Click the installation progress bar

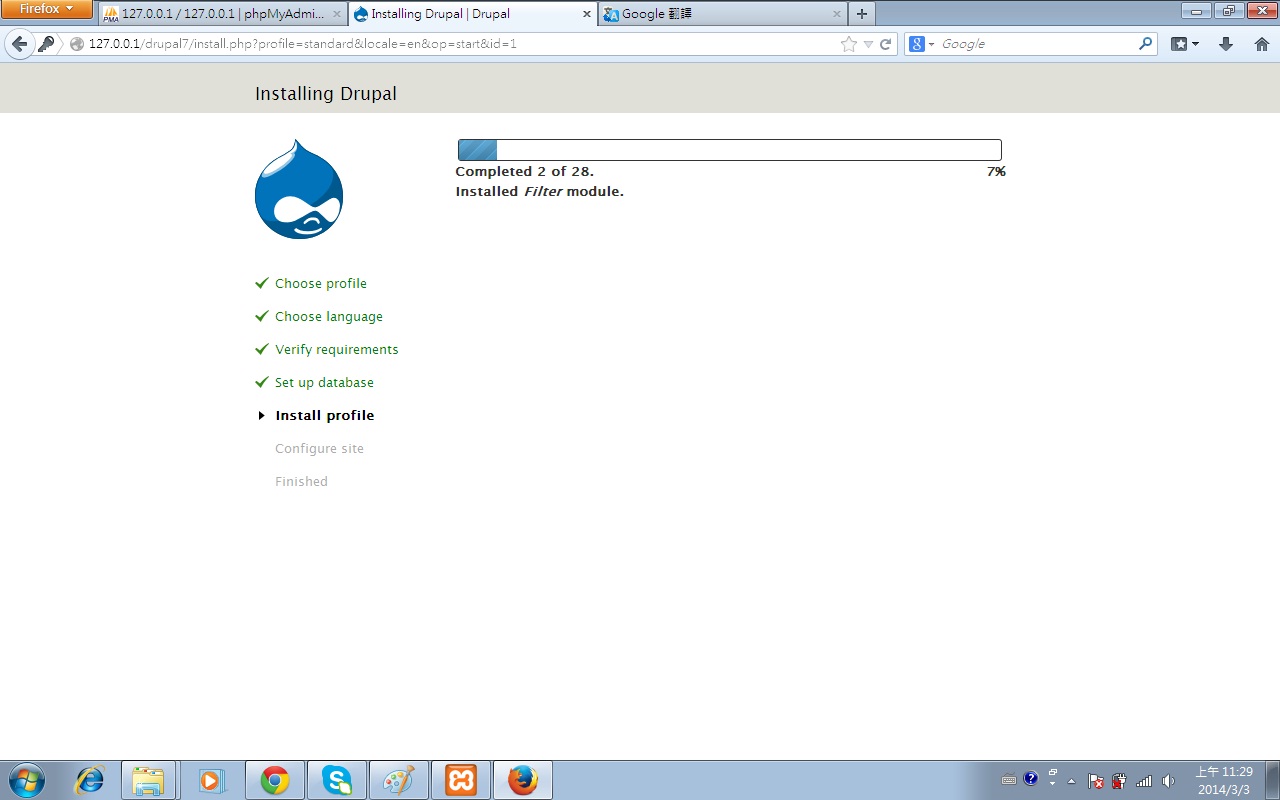click(x=729, y=150)
